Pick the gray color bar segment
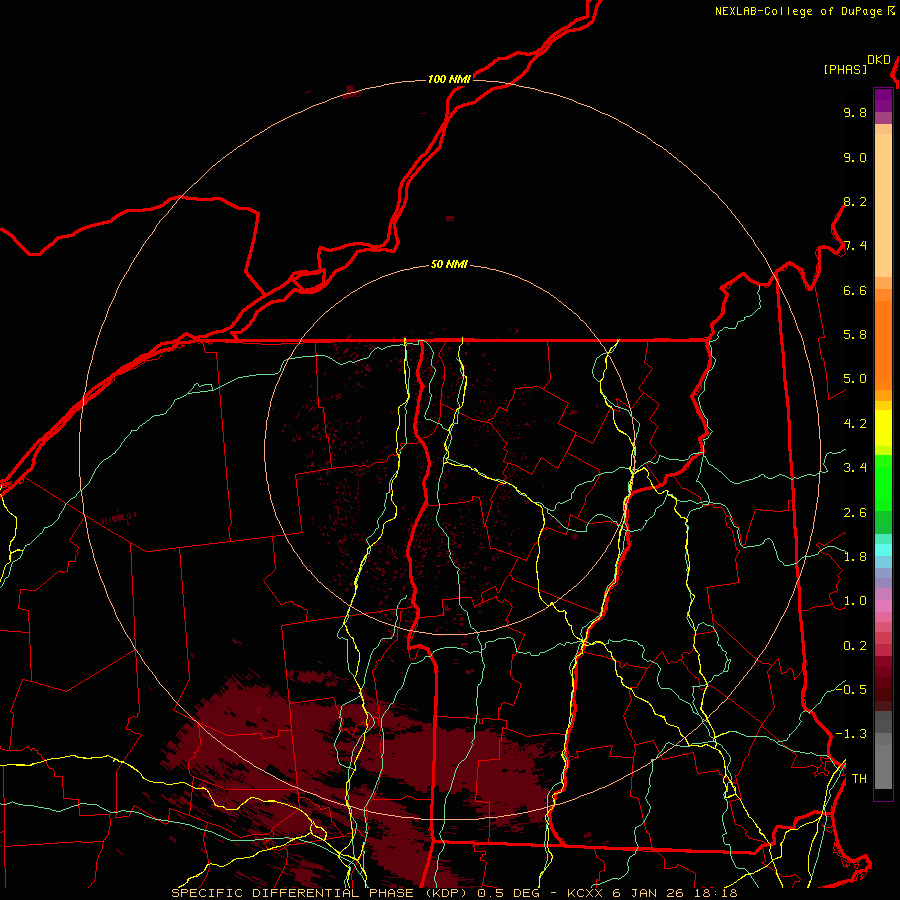 (x=883, y=766)
